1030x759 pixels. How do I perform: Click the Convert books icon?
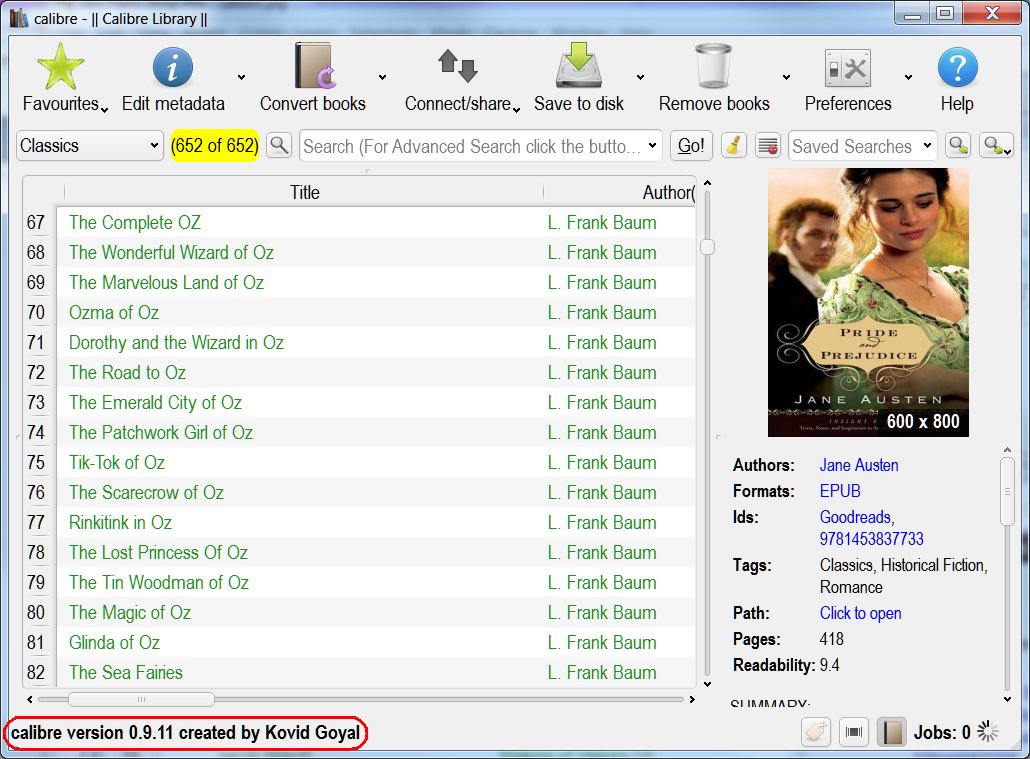[x=315, y=66]
